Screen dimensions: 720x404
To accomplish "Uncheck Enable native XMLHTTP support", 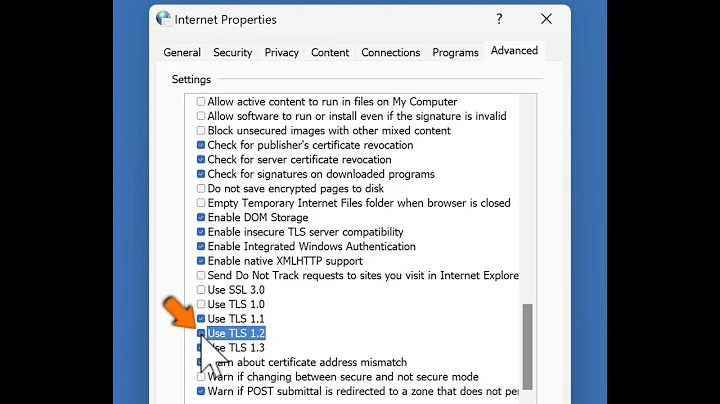I will click(201, 261).
